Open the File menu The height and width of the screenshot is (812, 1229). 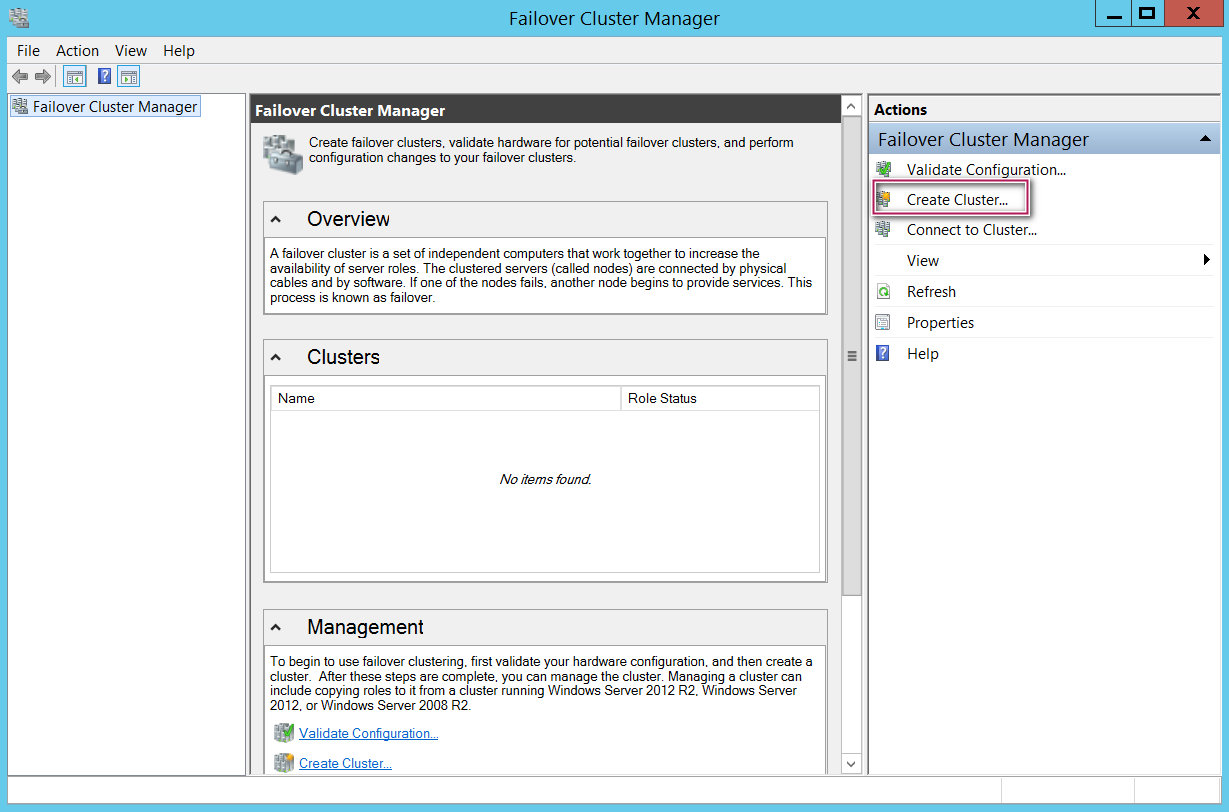[29, 50]
